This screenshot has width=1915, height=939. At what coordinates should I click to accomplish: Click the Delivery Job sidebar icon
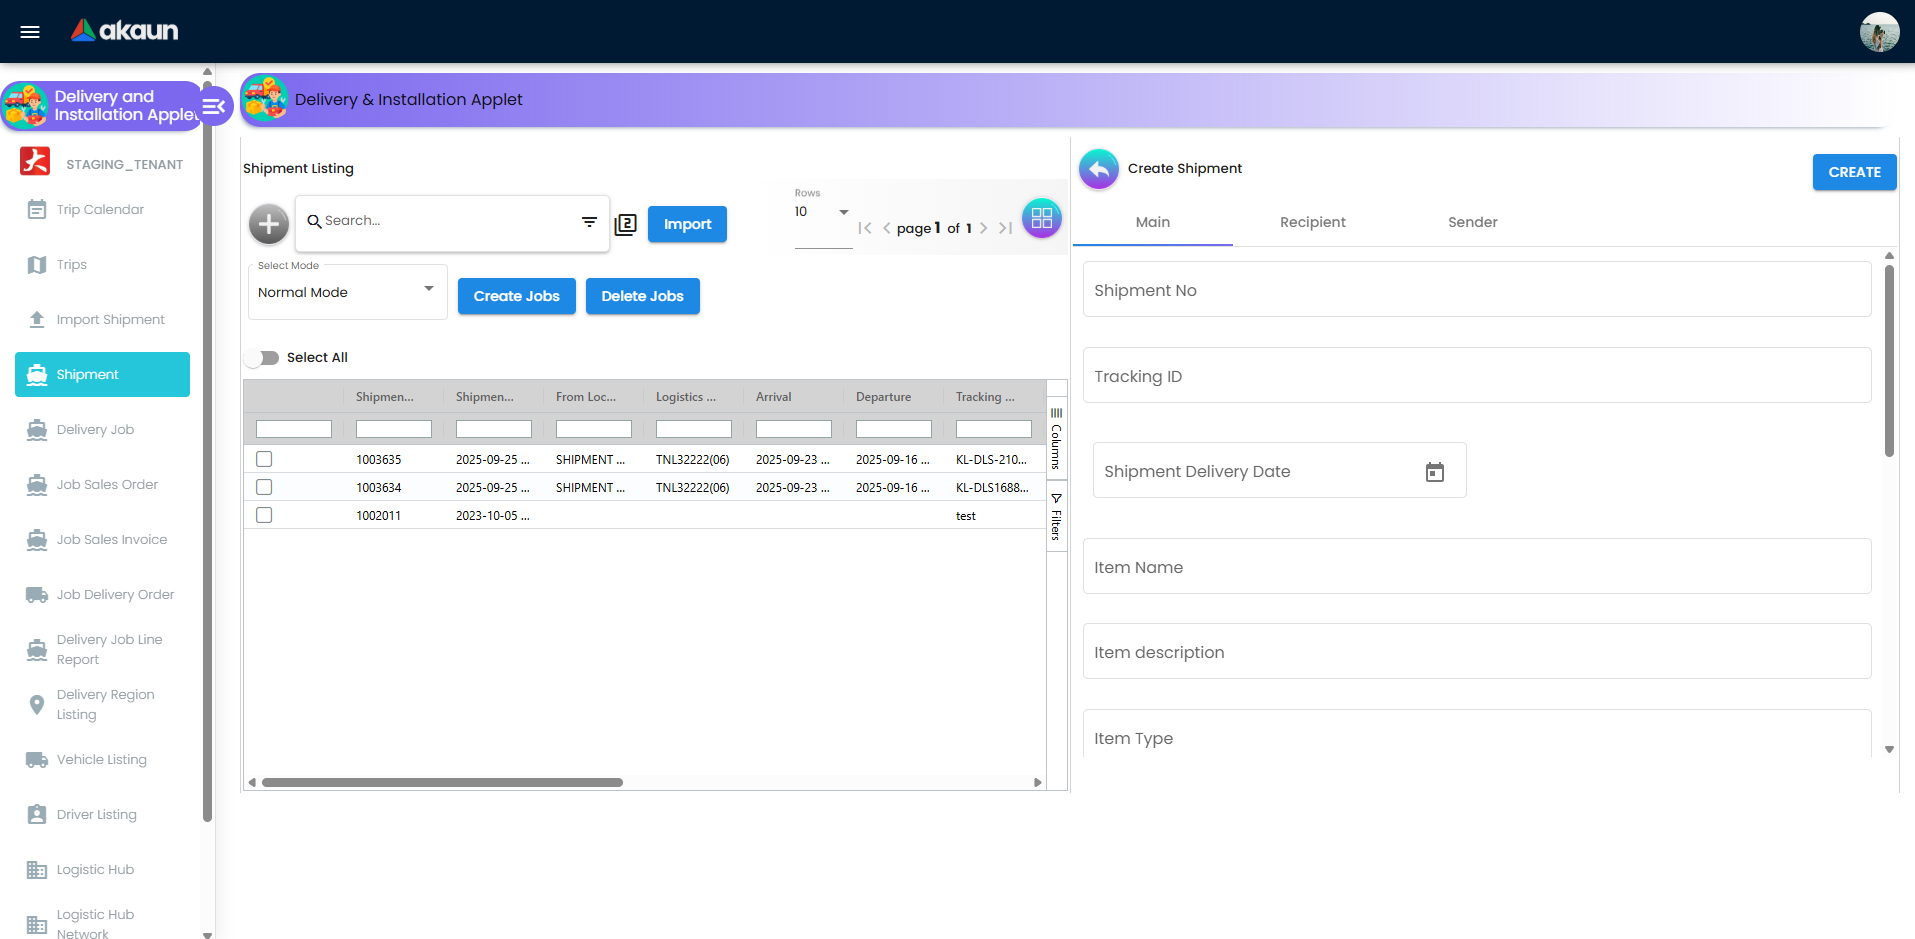(x=35, y=429)
